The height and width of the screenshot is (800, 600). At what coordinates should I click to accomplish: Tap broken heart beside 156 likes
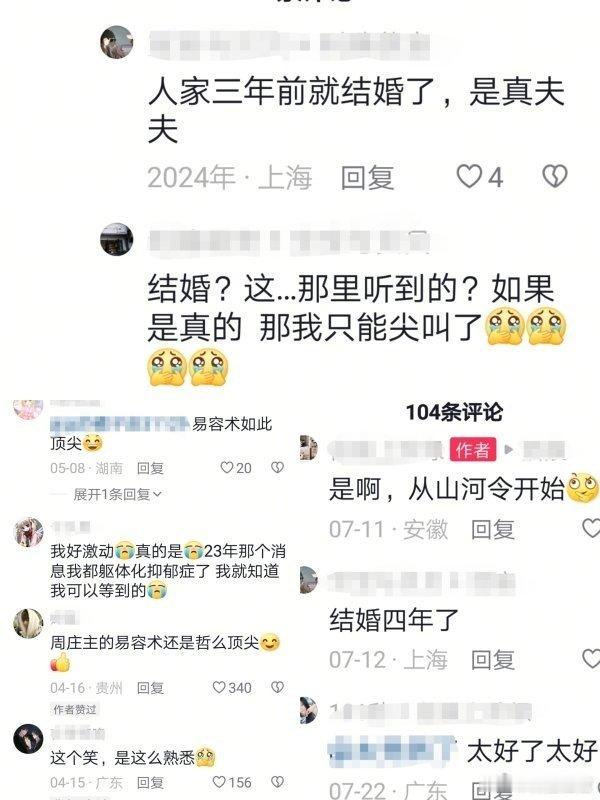coord(277,782)
